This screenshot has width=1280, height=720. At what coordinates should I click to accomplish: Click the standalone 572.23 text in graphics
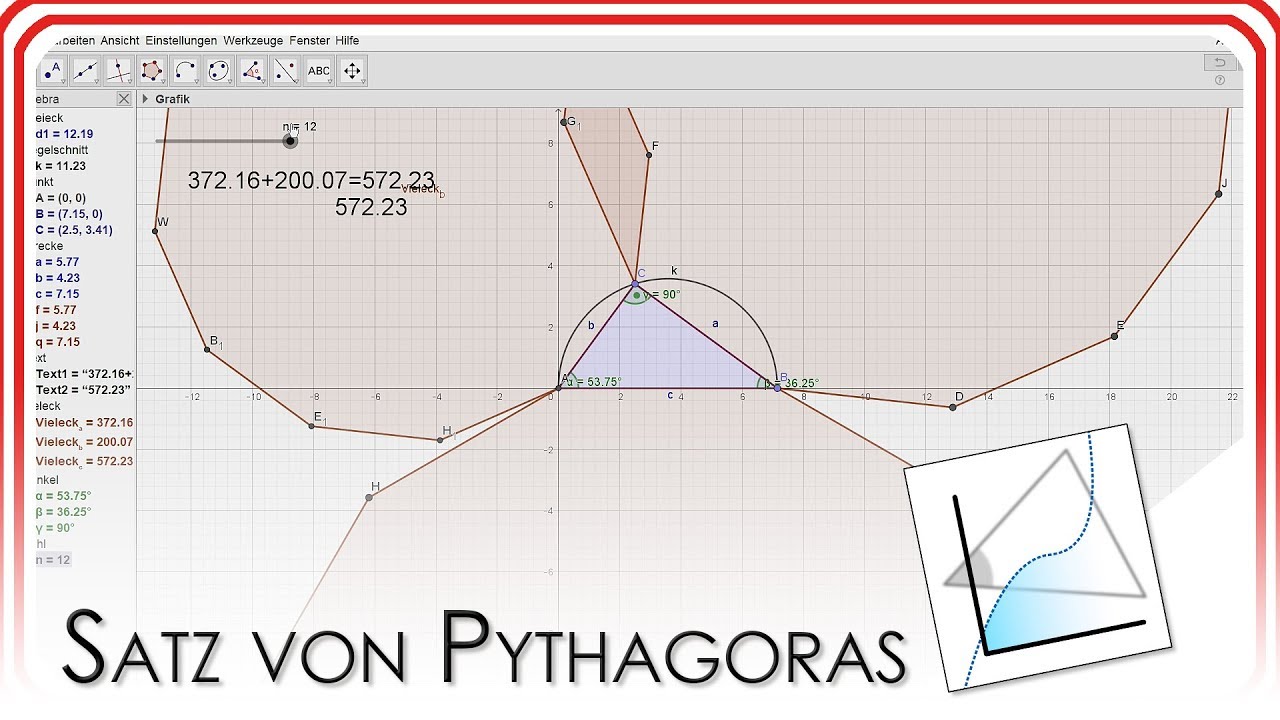371,207
